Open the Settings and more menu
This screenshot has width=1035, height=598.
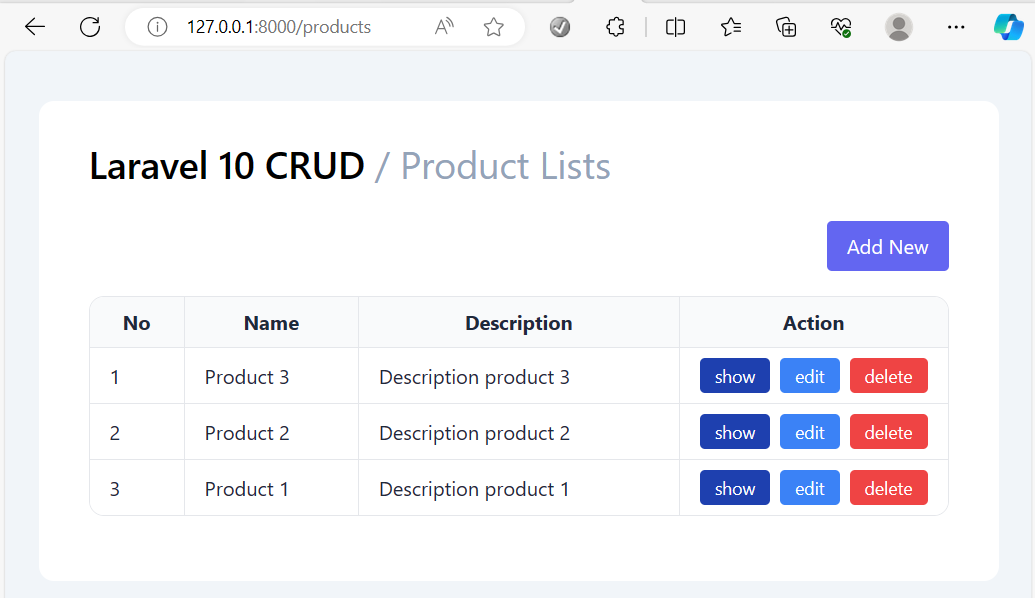coord(956,27)
